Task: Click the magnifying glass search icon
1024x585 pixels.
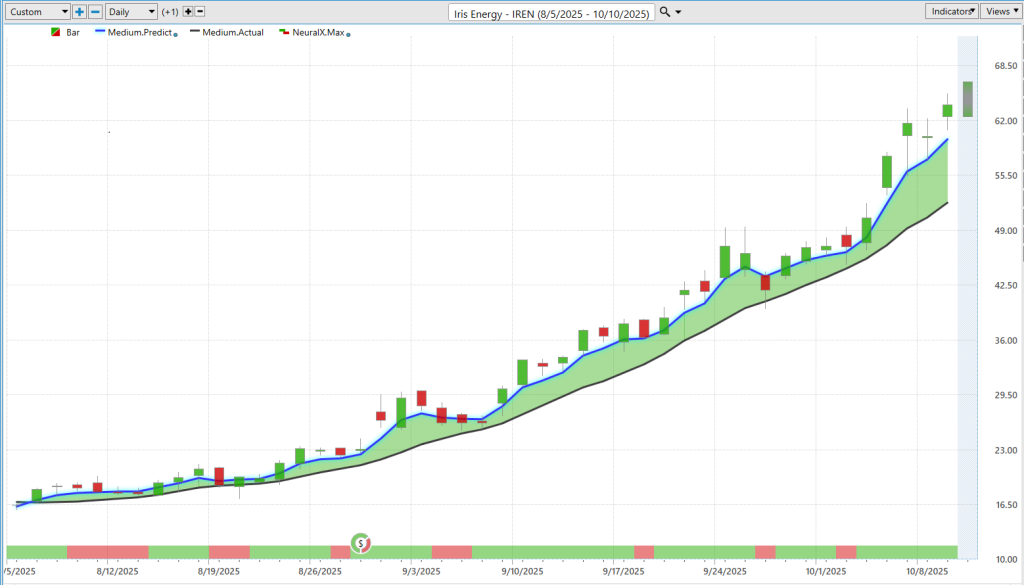Action: 665,12
